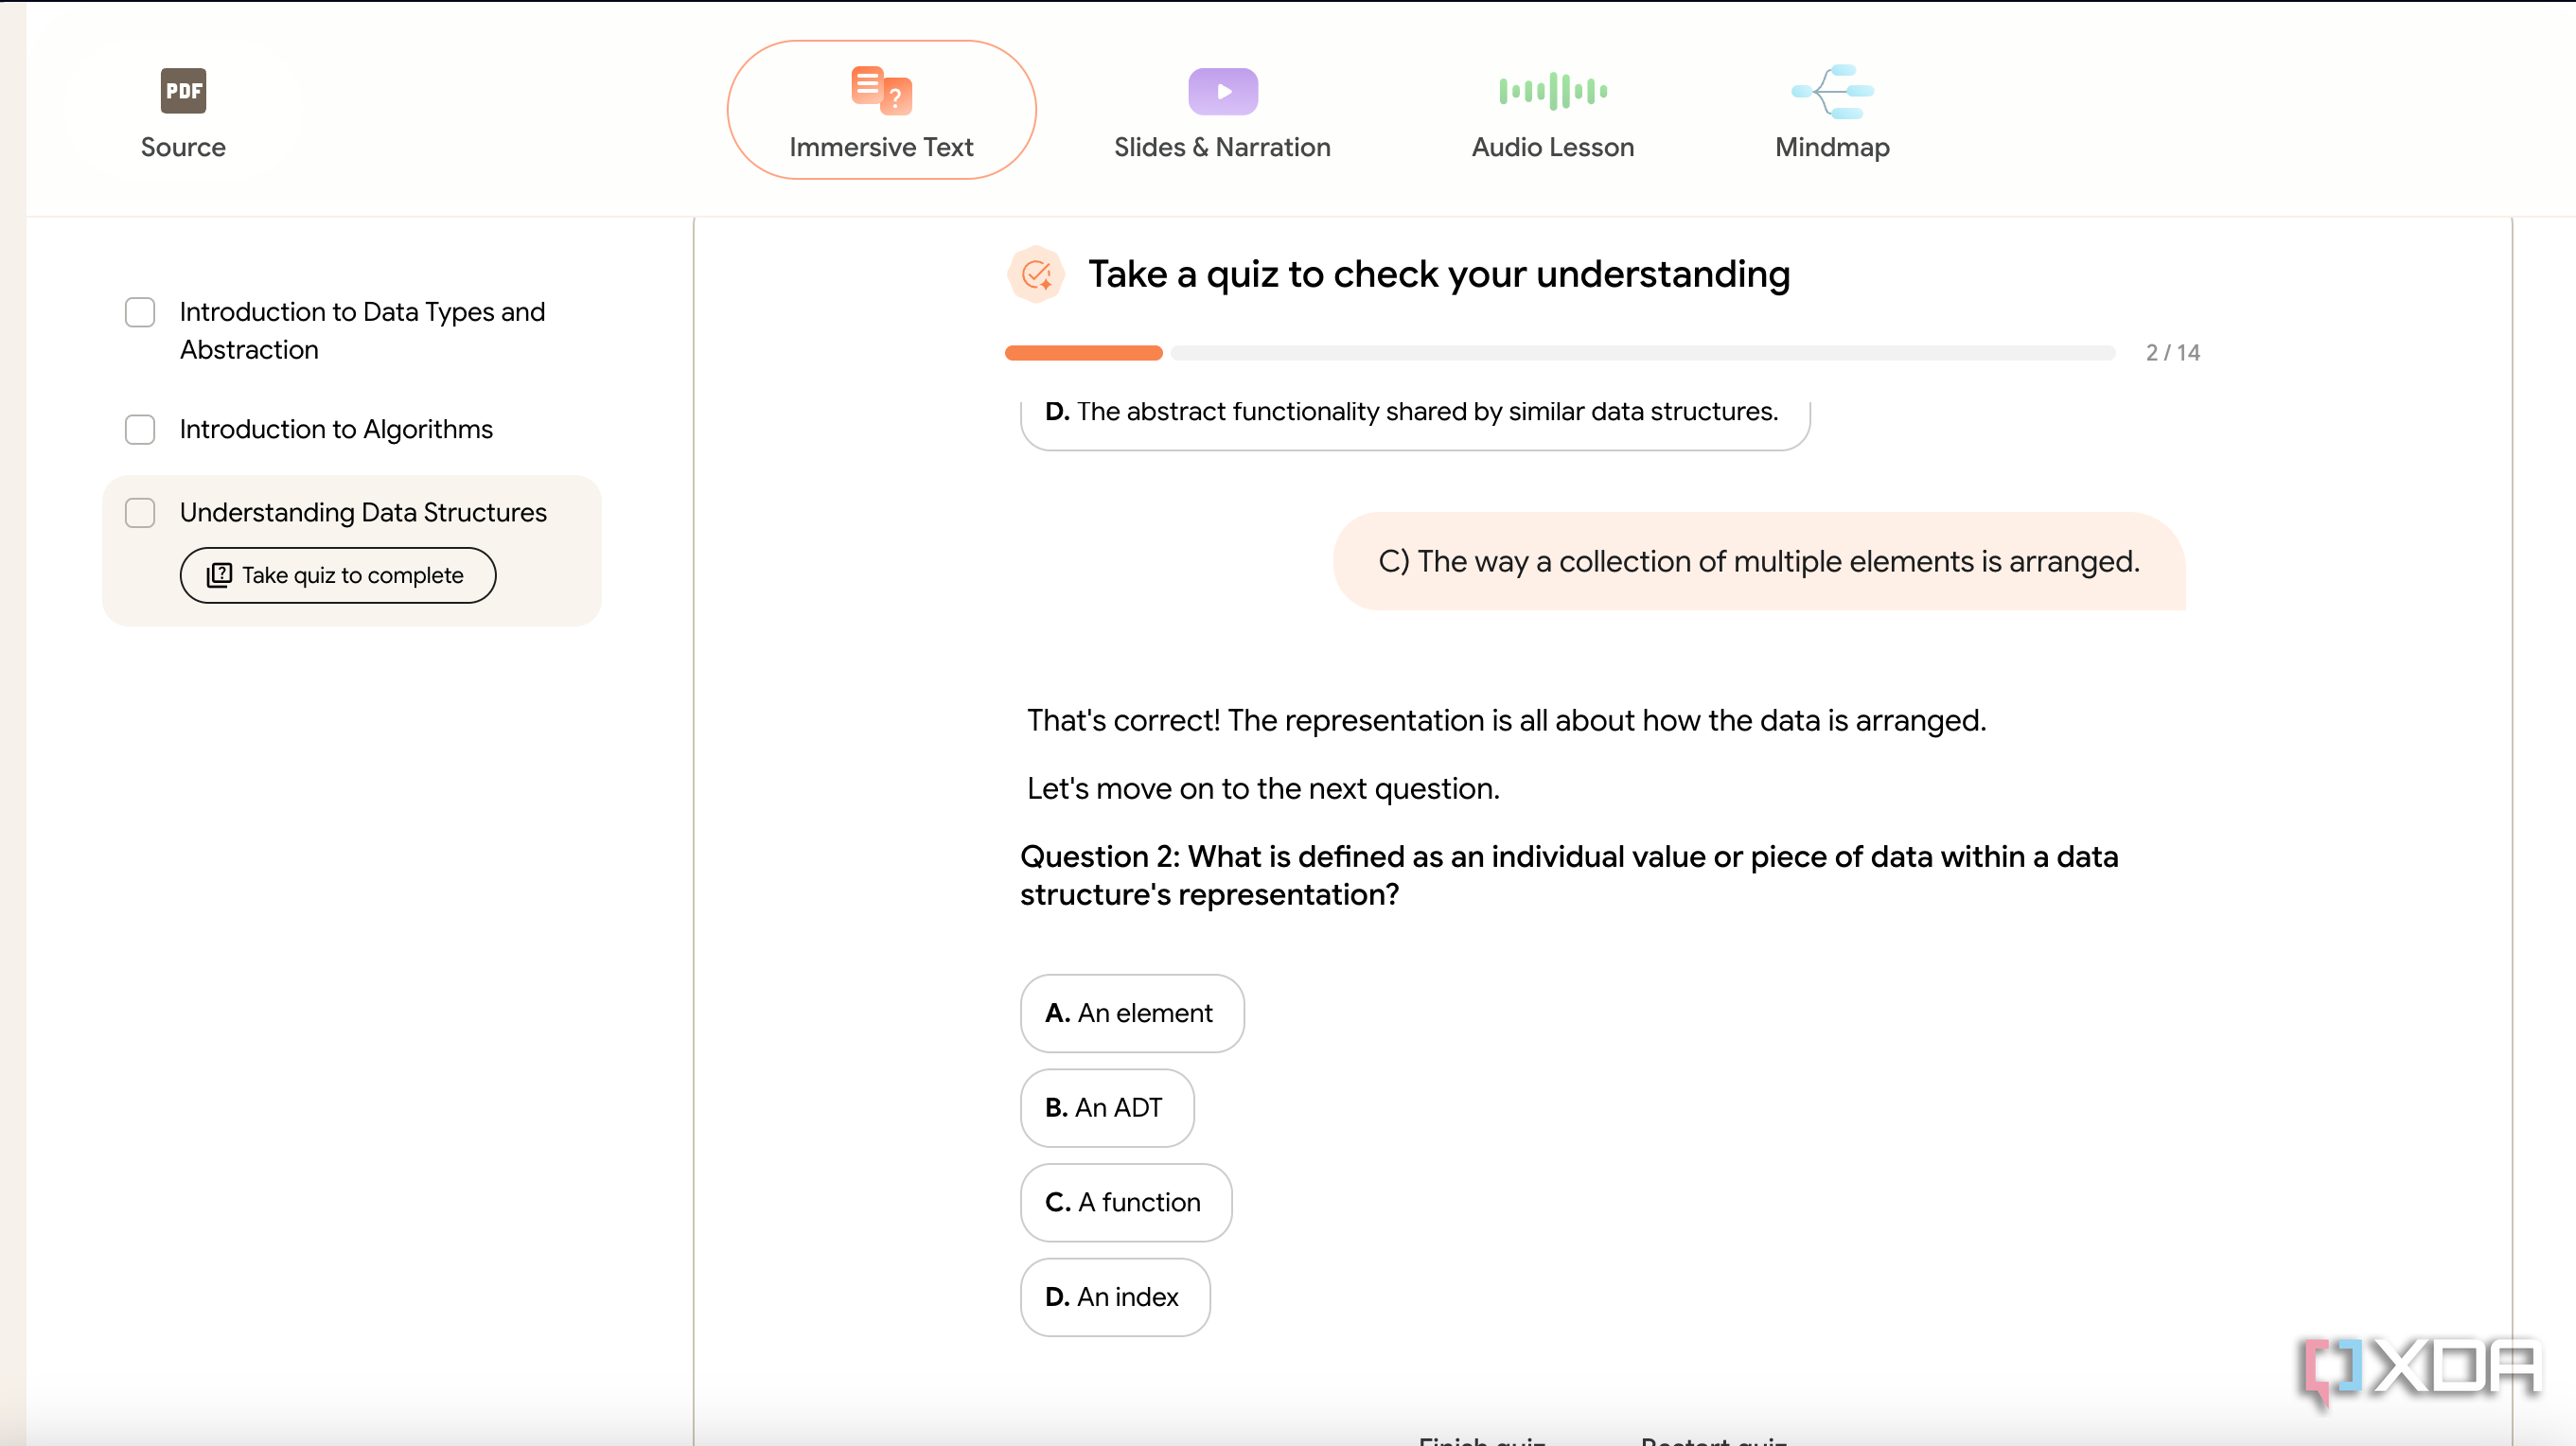Image resolution: width=2576 pixels, height=1446 pixels.
Task: Open the 'Understanding Data Structures' section
Action: (363, 512)
